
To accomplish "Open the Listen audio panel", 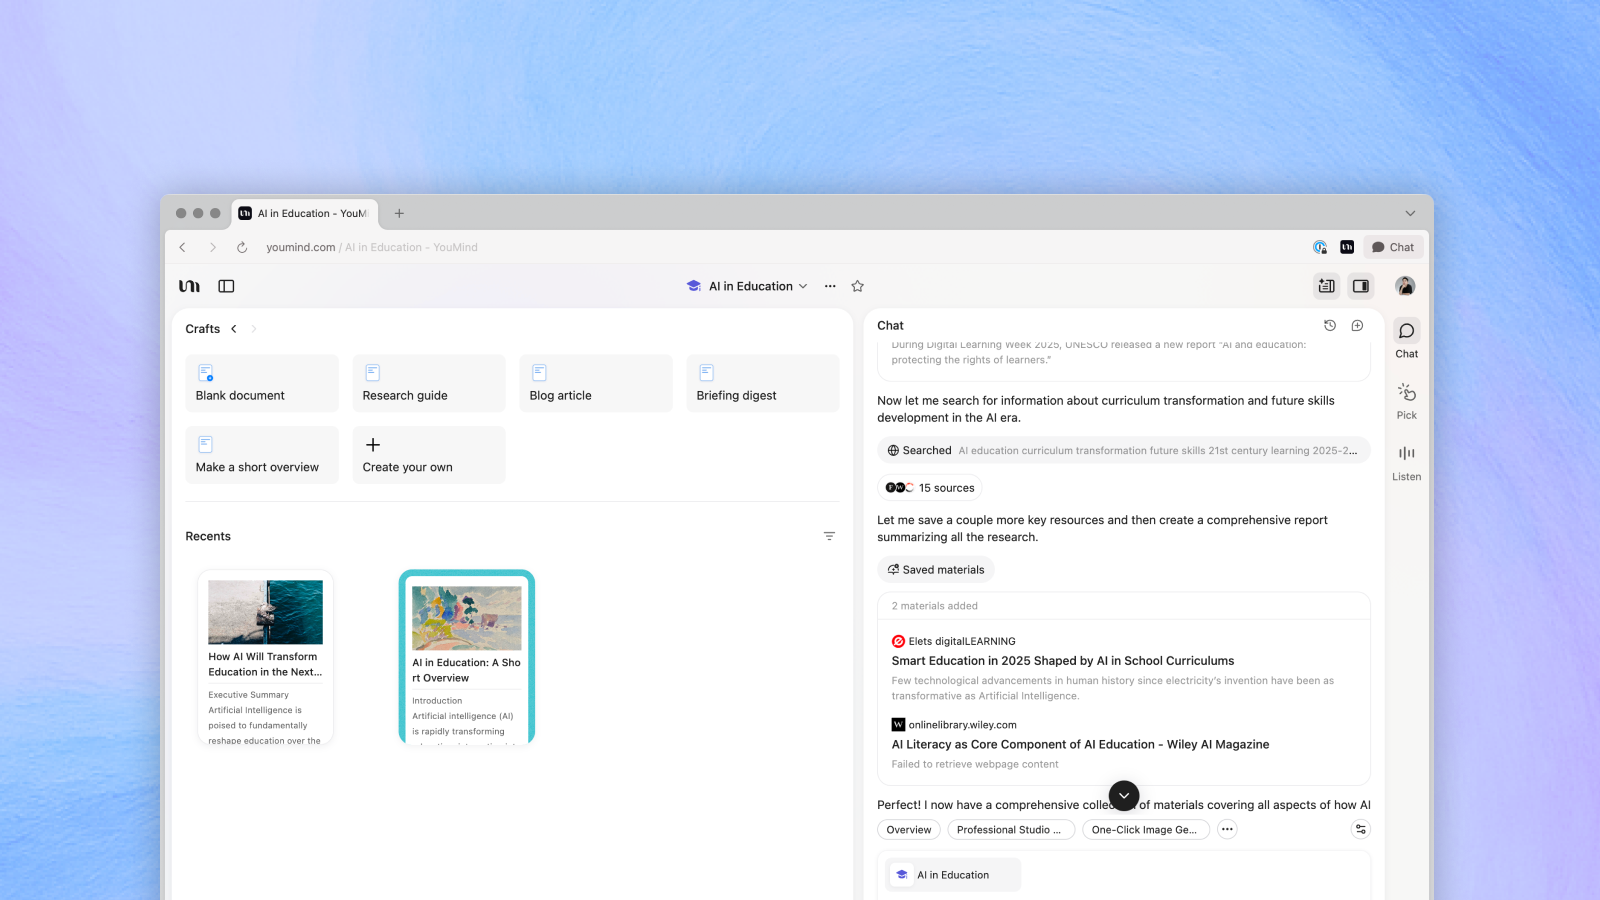I will coord(1406,454).
